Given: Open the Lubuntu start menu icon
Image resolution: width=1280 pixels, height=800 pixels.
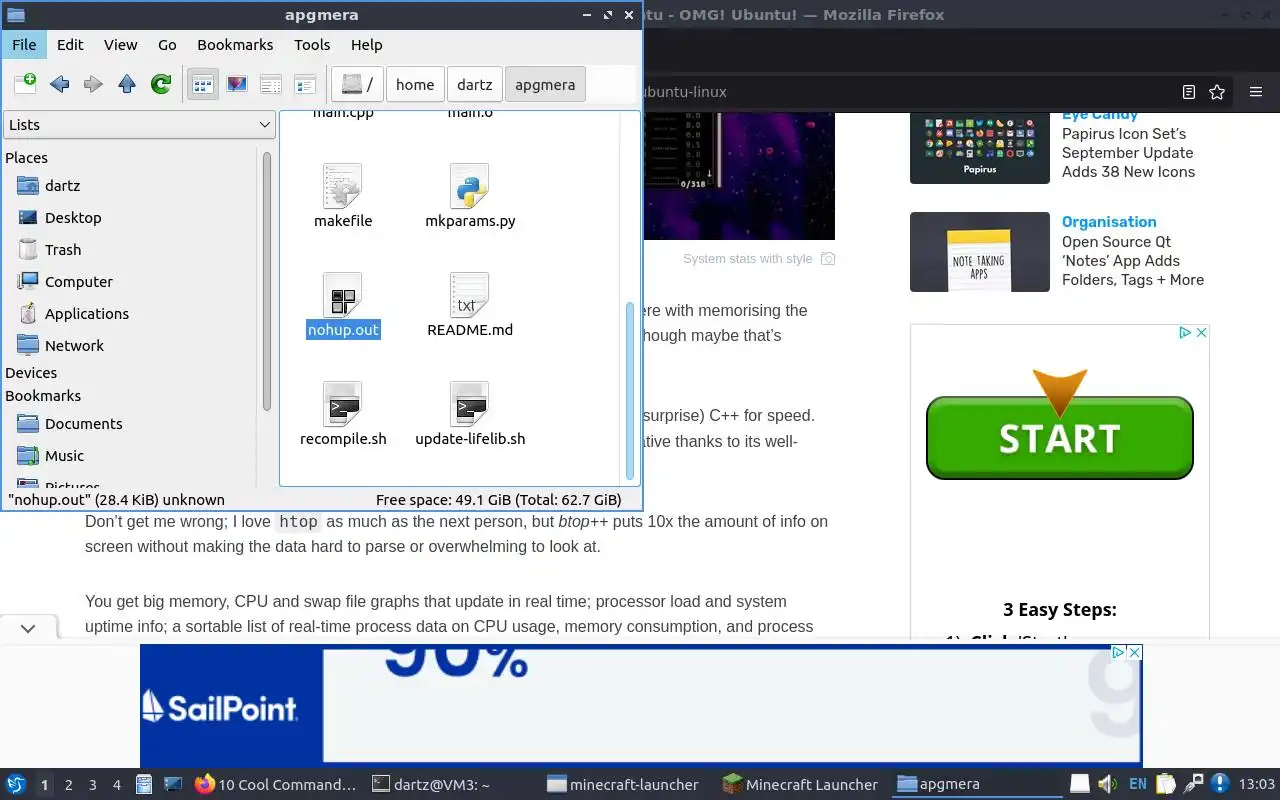Looking at the screenshot, I should [x=16, y=785].
